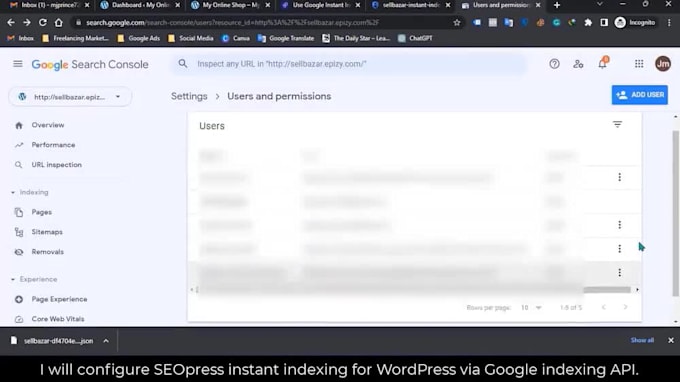Open options menu for first user row
The height and width of the screenshot is (382, 680).
coord(619,177)
